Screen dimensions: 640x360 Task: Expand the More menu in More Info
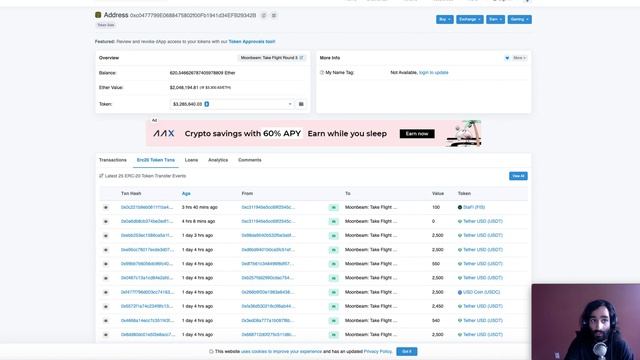point(519,58)
